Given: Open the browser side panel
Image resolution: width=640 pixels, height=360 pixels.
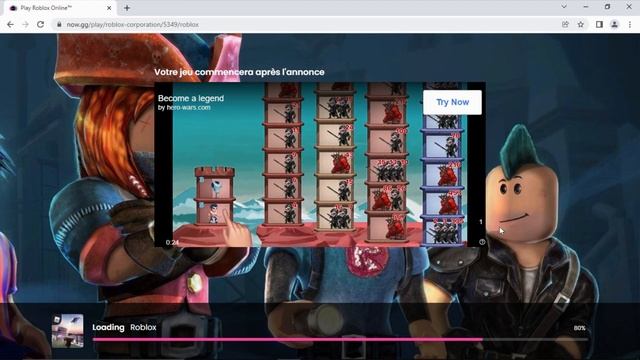Looking at the screenshot, I should (x=599, y=24).
